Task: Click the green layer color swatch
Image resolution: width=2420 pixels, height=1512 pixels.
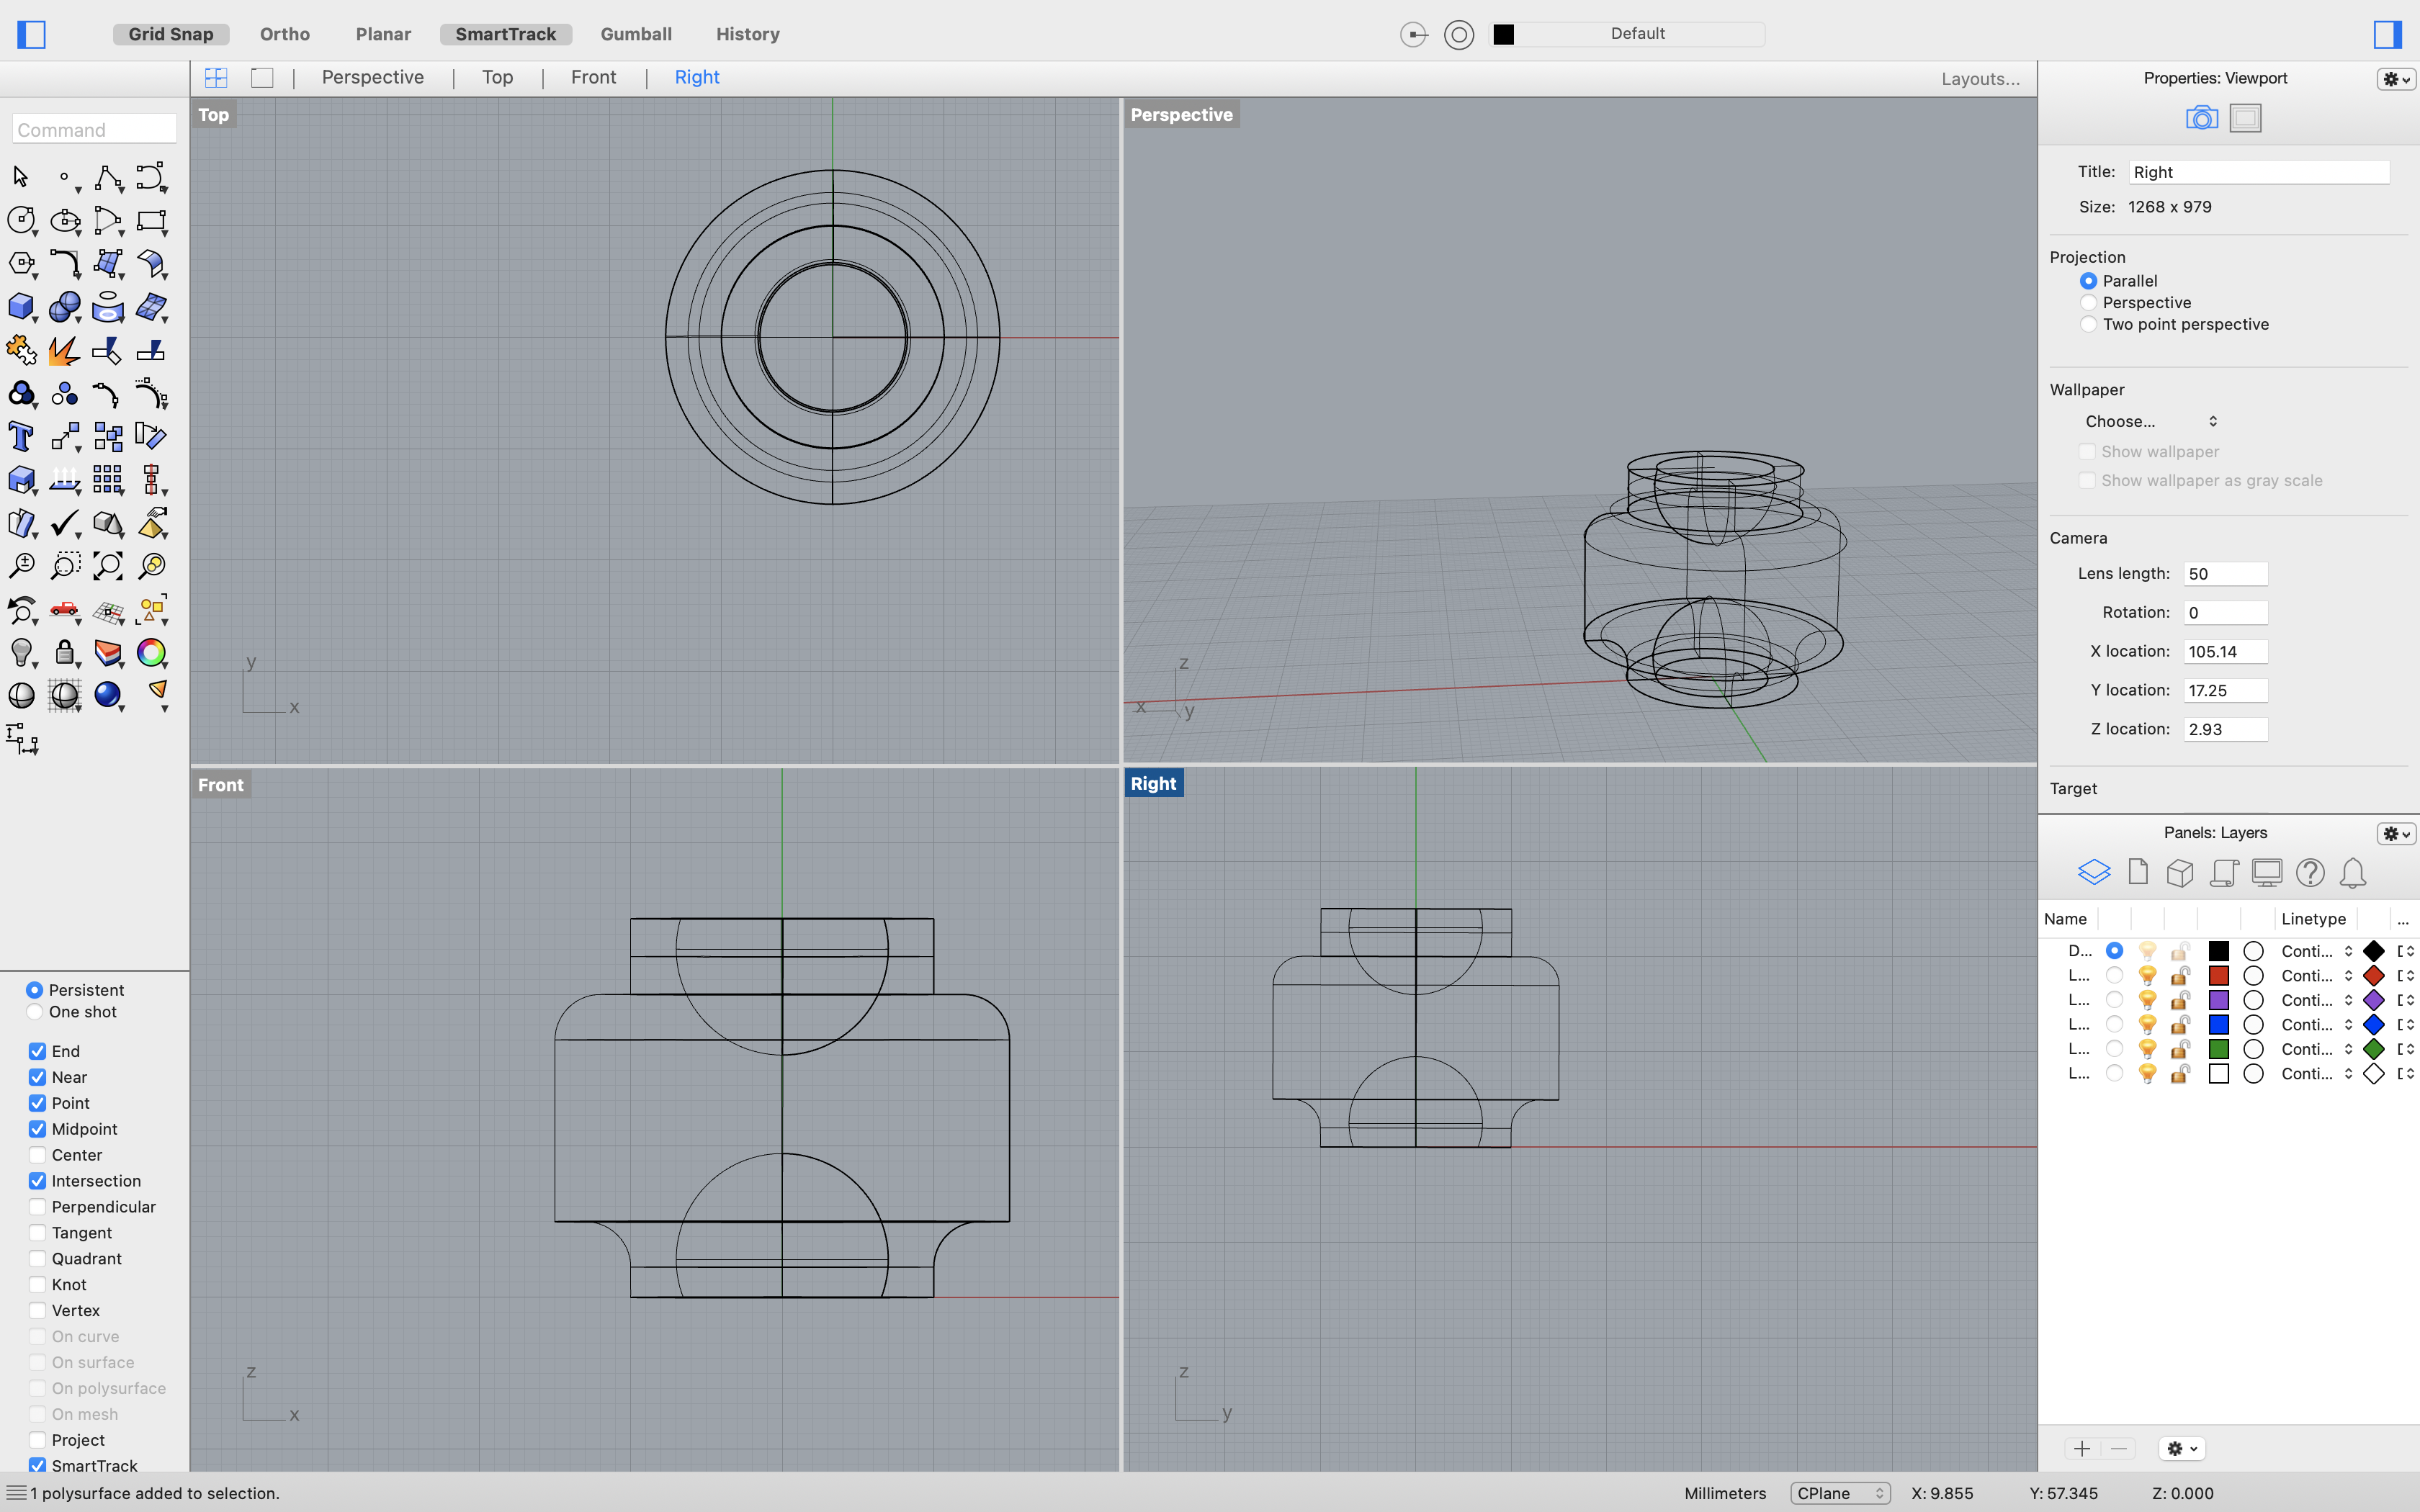Action: pyautogui.click(x=2218, y=1049)
